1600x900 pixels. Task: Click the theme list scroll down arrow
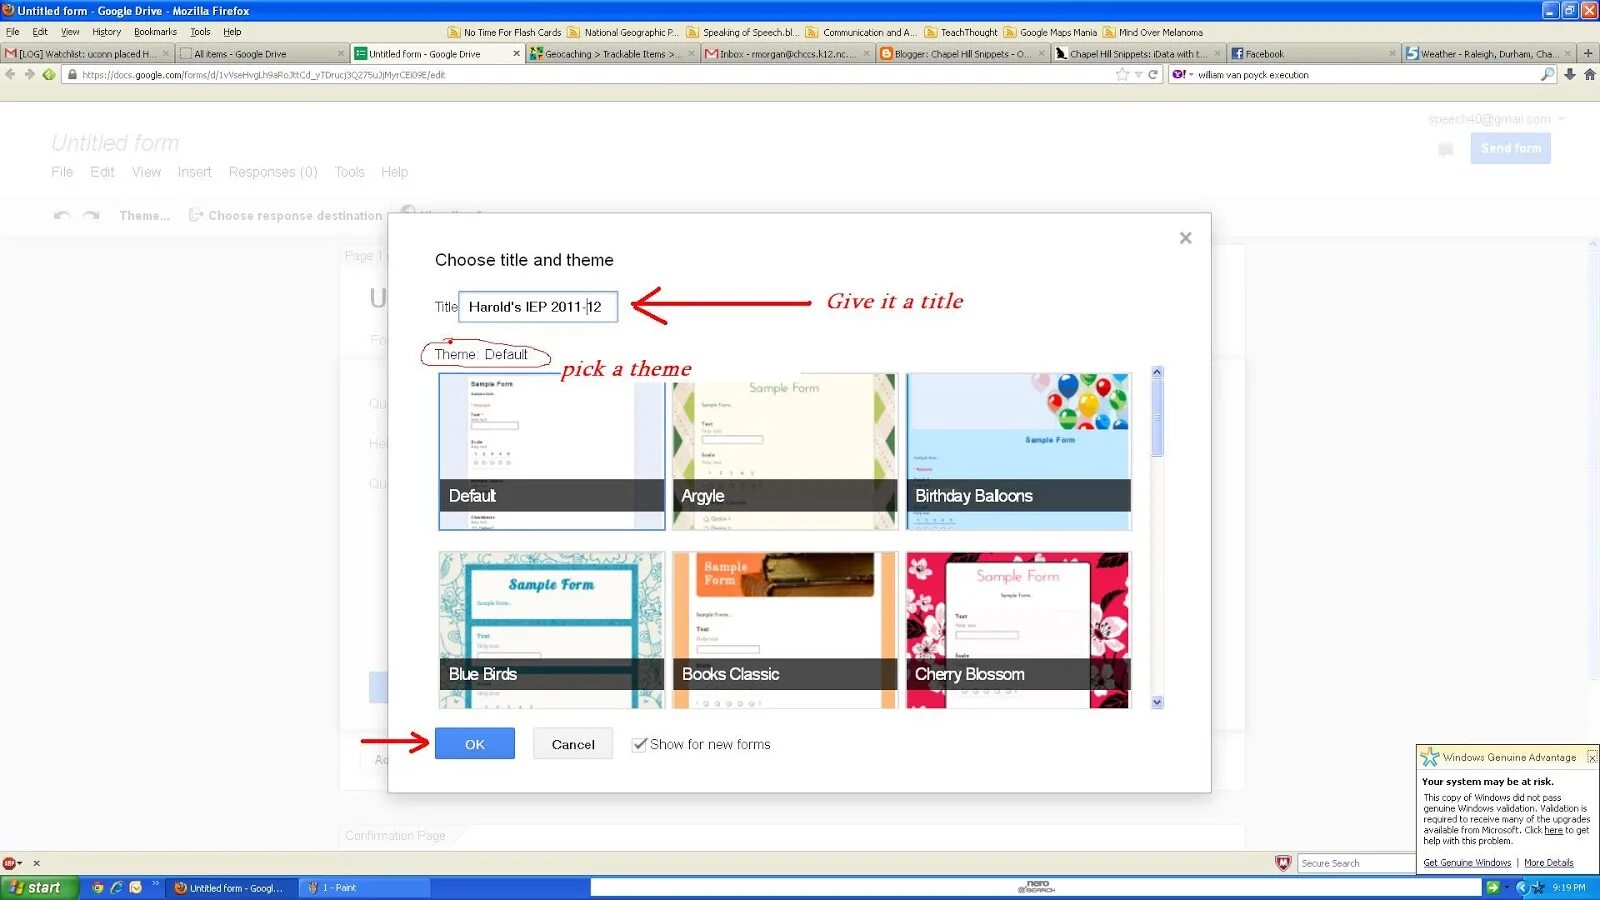(x=1157, y=702)
